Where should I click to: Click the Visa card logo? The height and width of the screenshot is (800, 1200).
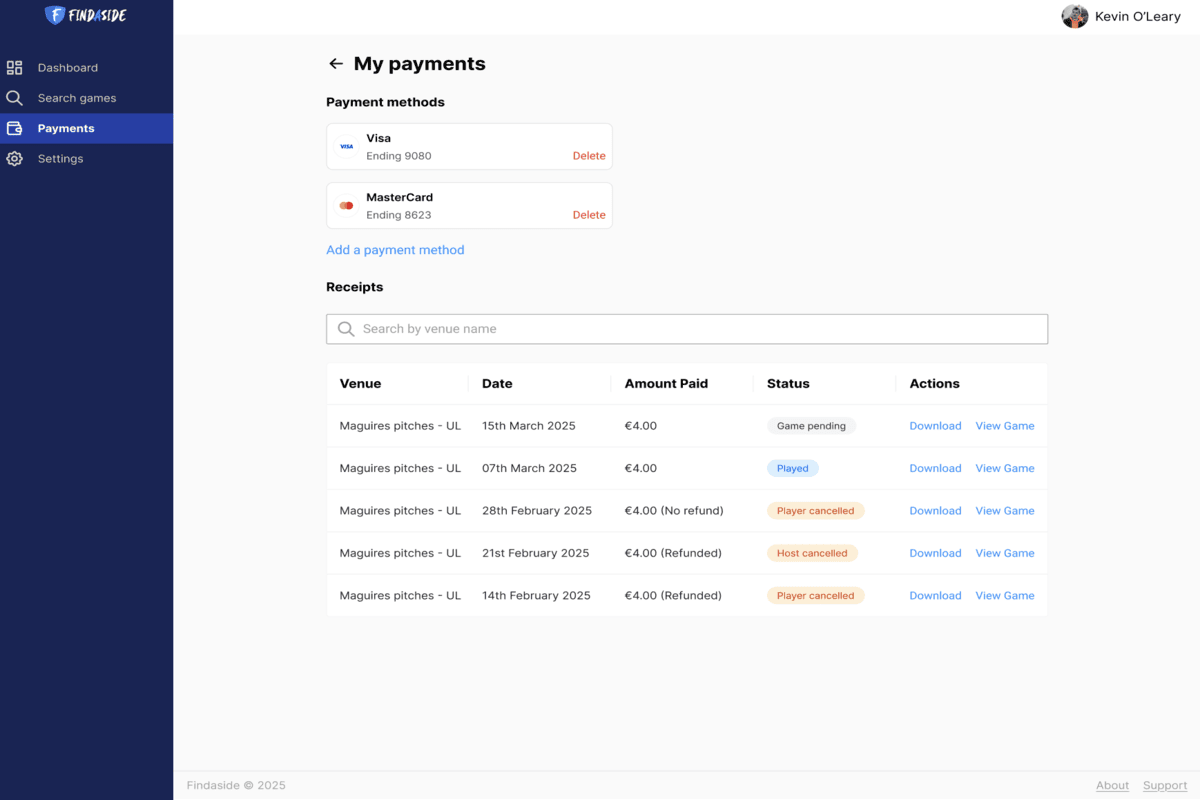(346, 146)
